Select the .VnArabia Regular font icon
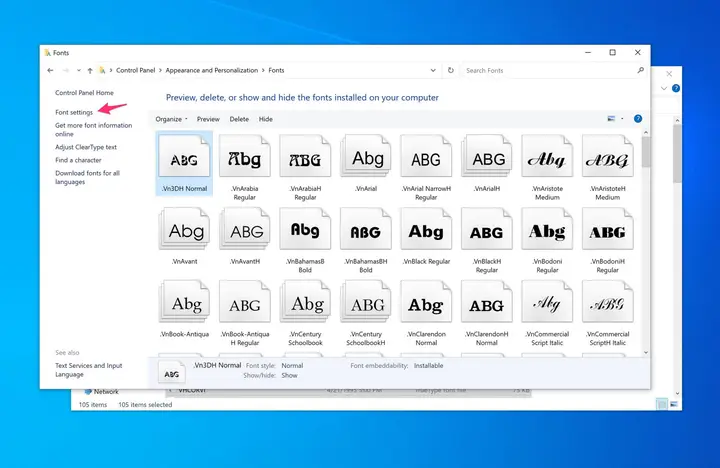The height and width of the screenshot is (468, 720). click(245, 156)
